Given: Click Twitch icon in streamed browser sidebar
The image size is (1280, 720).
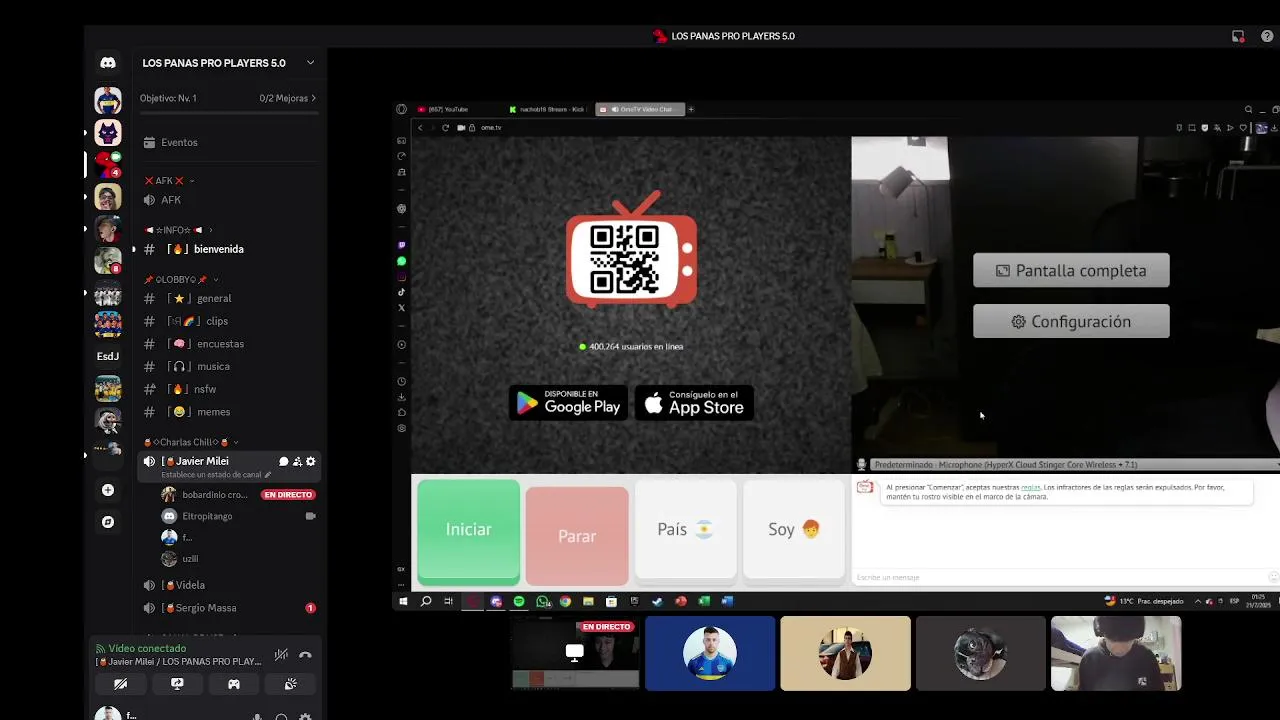Looking at the screenshot, I should tap(402, 245).
